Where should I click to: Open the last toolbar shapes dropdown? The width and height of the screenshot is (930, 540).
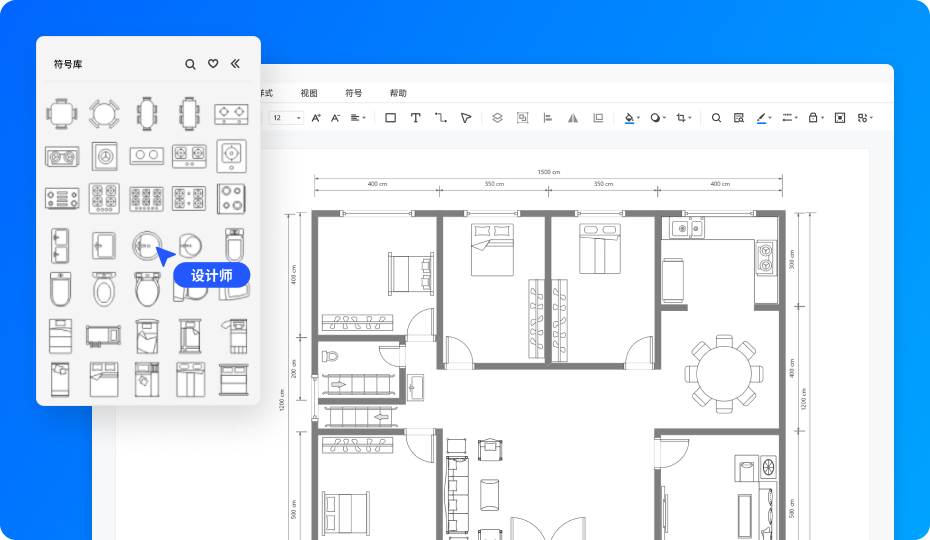[865, 117]
